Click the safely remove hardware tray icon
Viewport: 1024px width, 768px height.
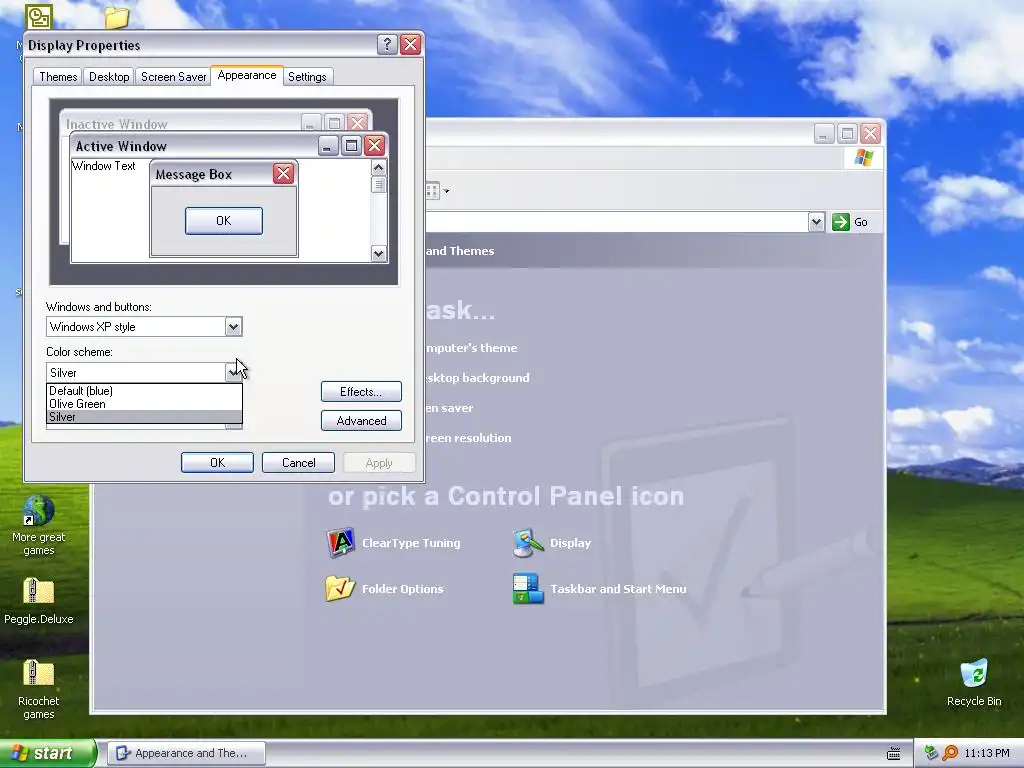pyautogui.click(x=931, y=753)
